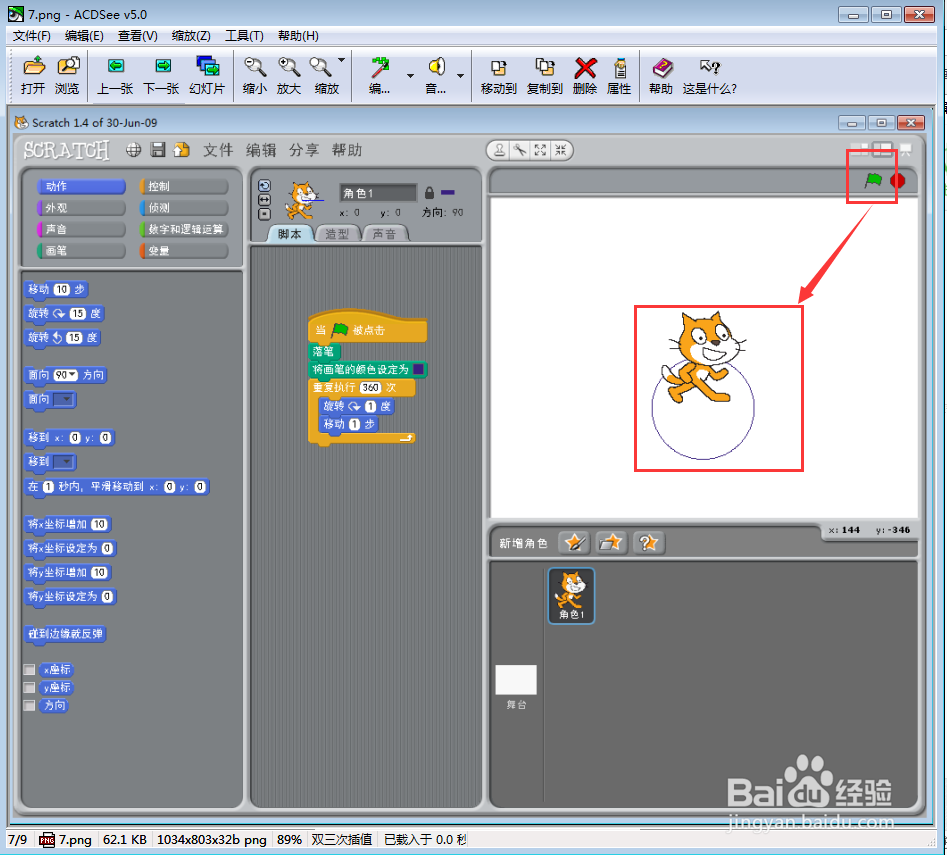
Task: Select the 控制 control category
Action: point(184,186)
